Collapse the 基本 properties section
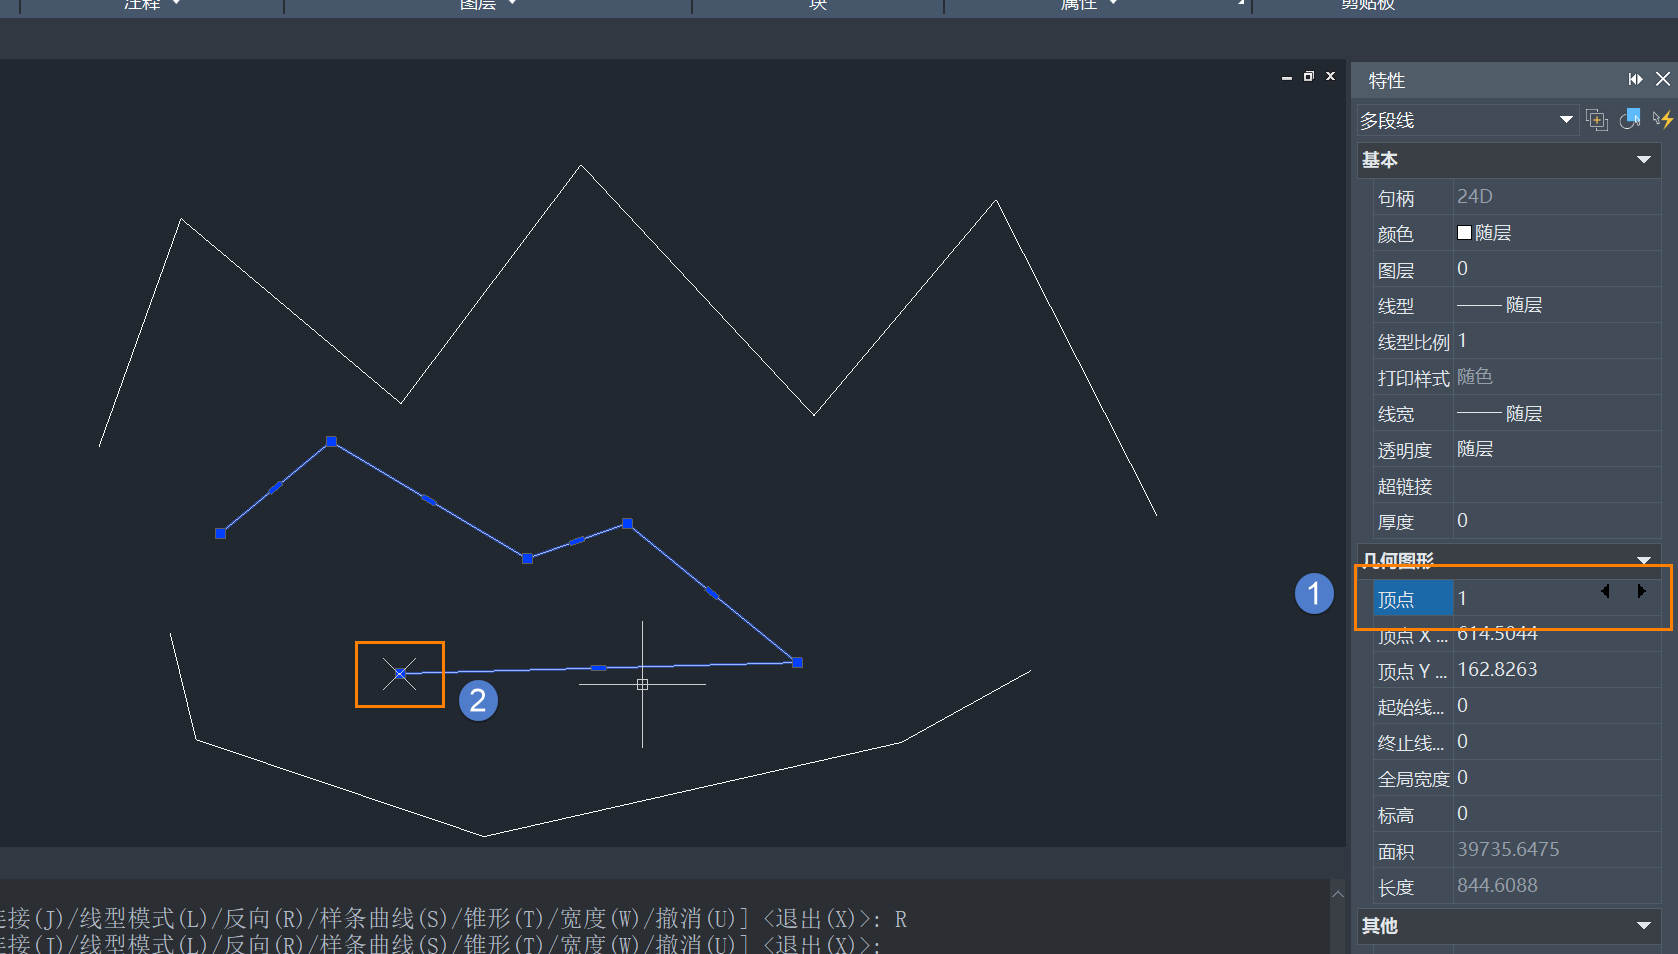 point(1643,160)
